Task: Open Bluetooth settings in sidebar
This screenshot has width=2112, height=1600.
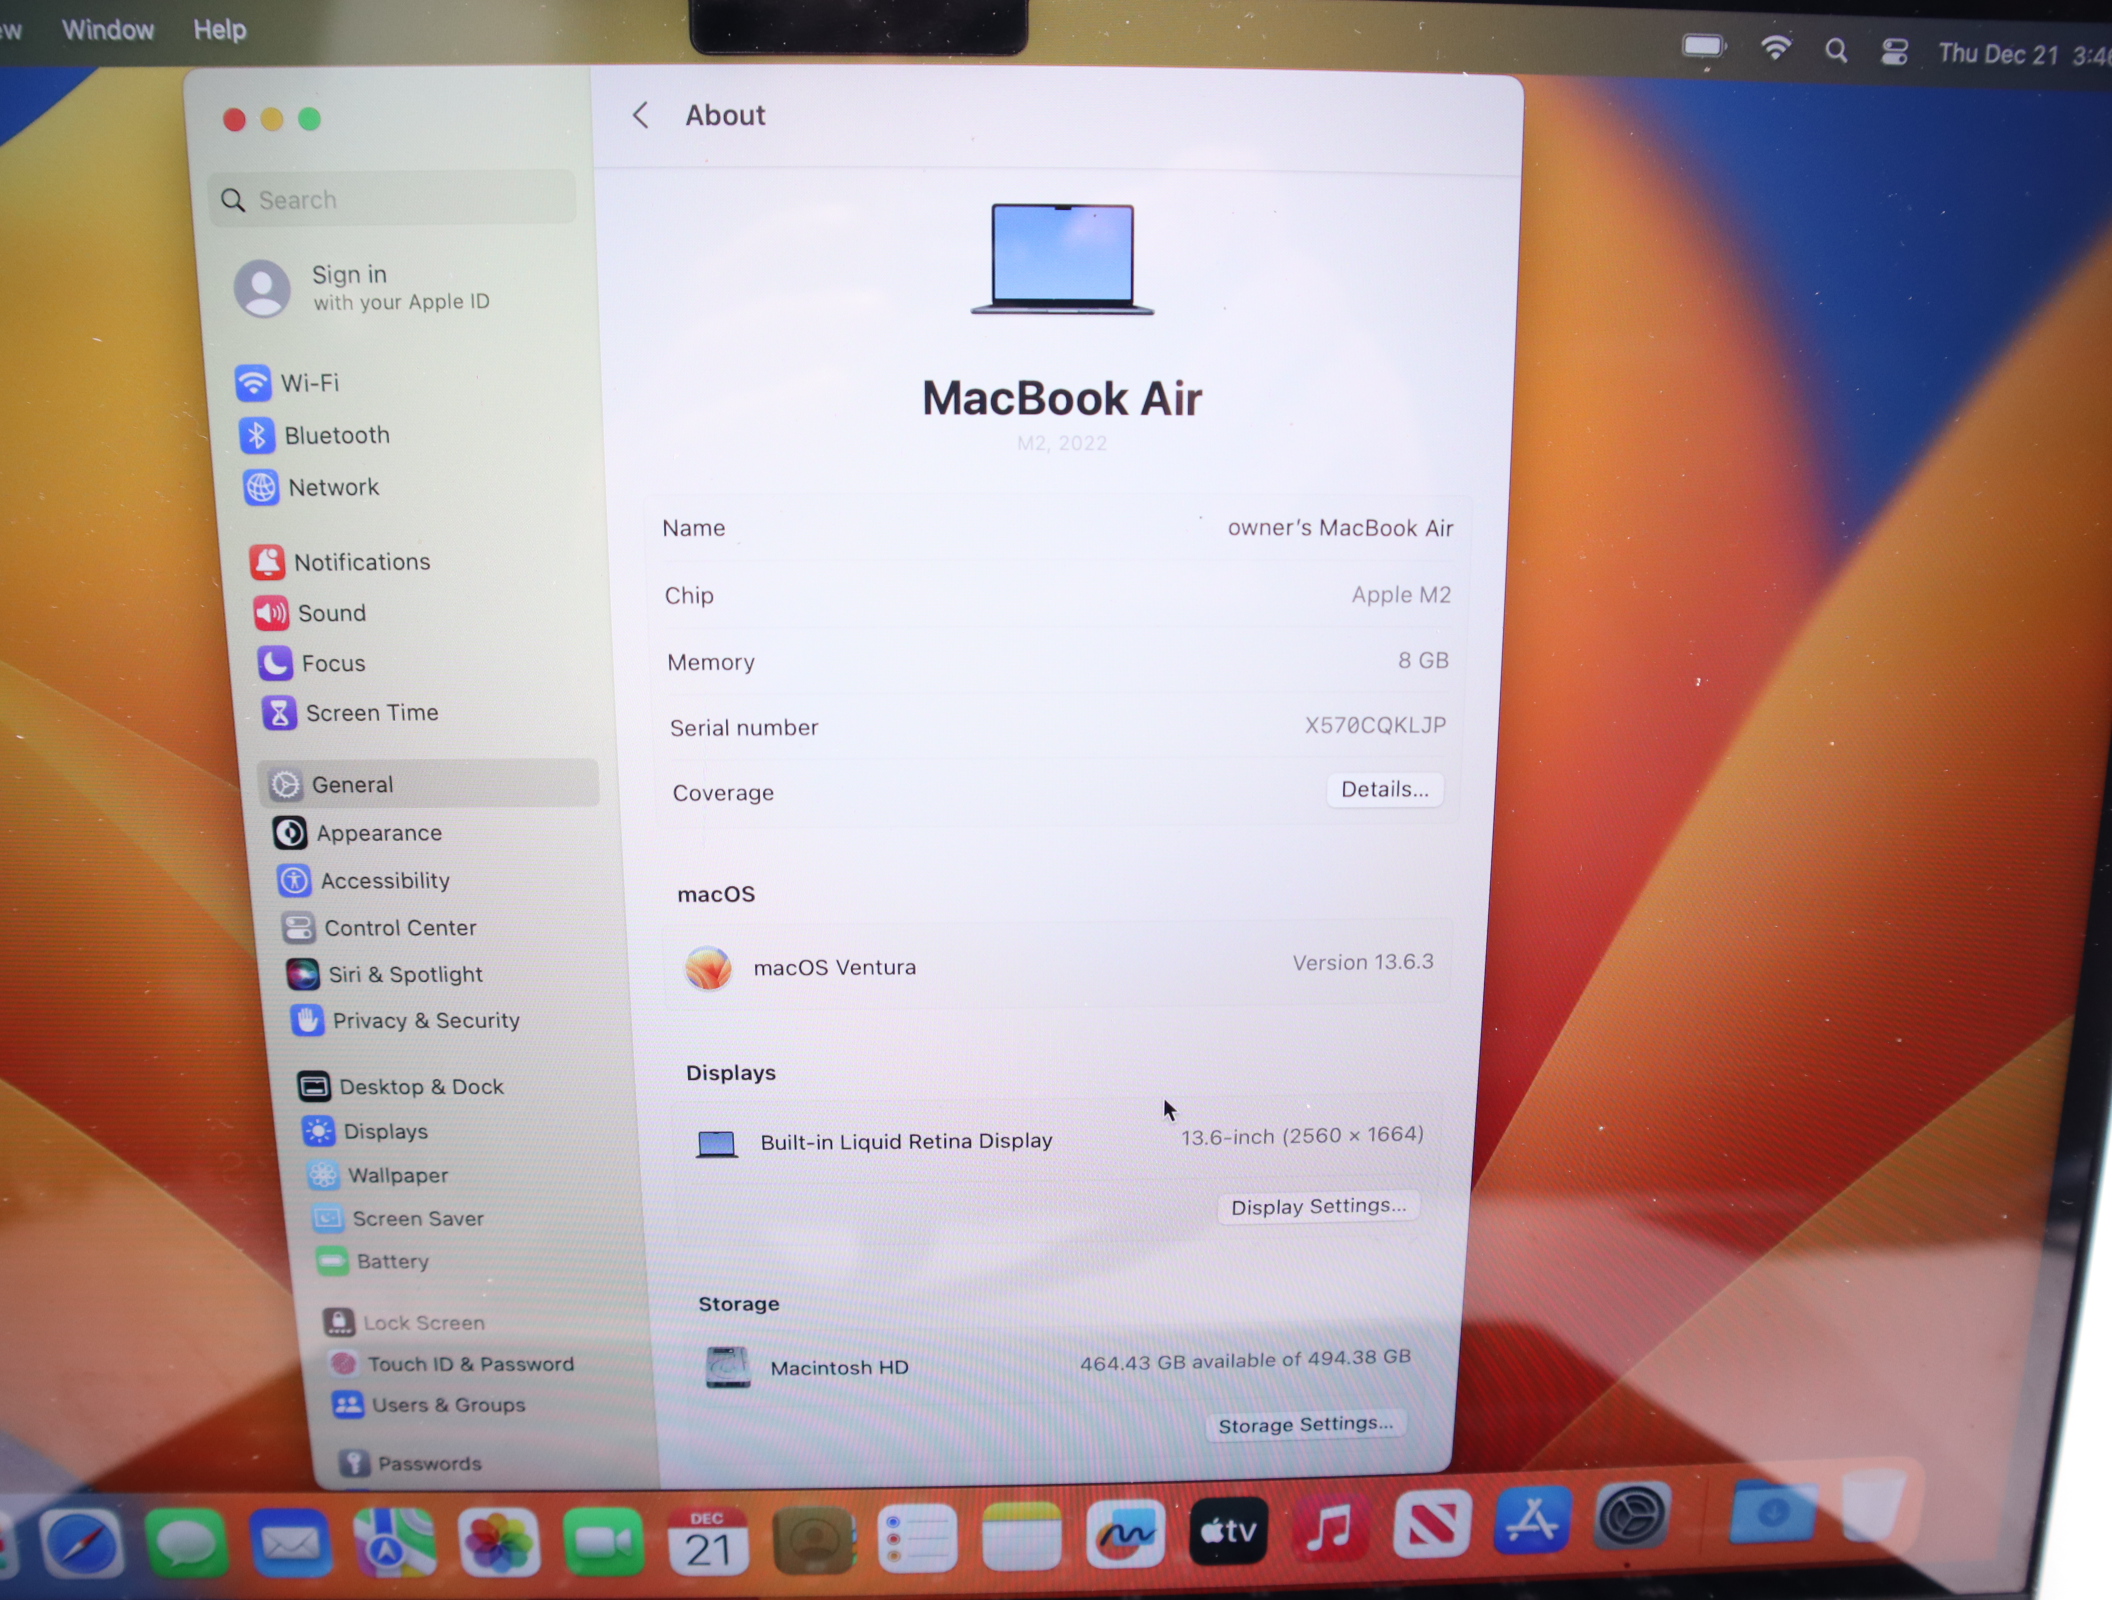Action: pos(314,435)
